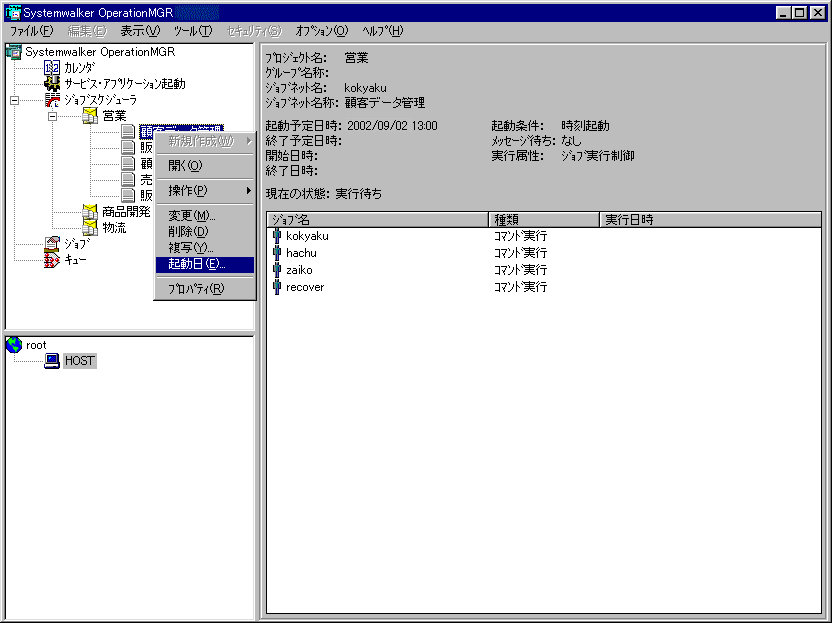Click the 2002/09/02 13:00 start date value
Image resolution: width=832 pixels, height=623 pixels.
point(392,126)
